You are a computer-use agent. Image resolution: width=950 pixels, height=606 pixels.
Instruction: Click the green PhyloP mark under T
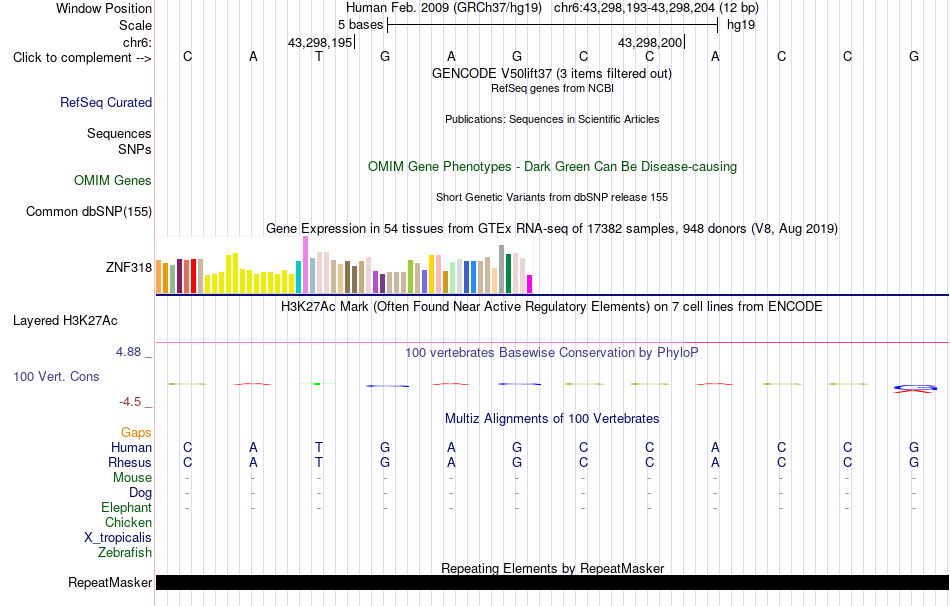tap(317, 384)
